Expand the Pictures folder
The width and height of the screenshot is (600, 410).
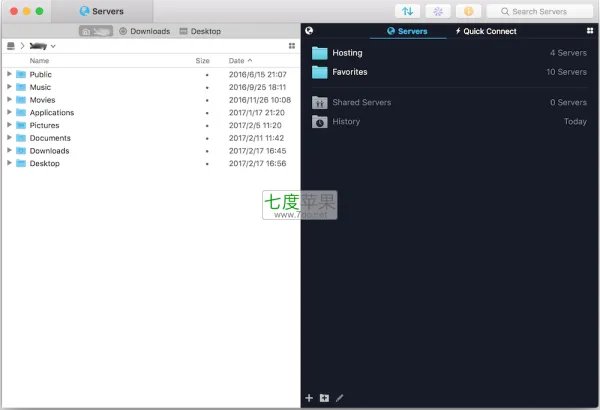(9, 124)
